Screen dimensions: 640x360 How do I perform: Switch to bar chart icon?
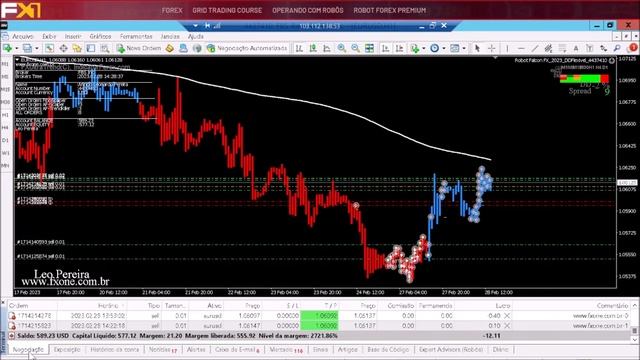299,49
